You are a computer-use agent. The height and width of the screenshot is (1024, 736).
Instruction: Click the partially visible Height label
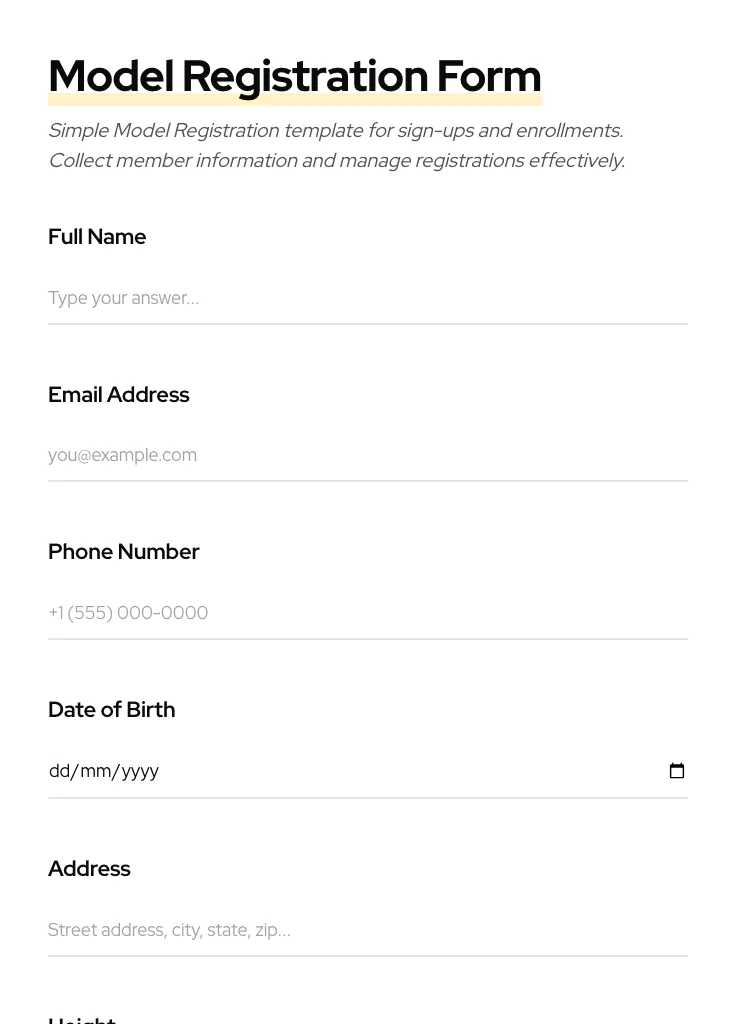pos(82,1019)
